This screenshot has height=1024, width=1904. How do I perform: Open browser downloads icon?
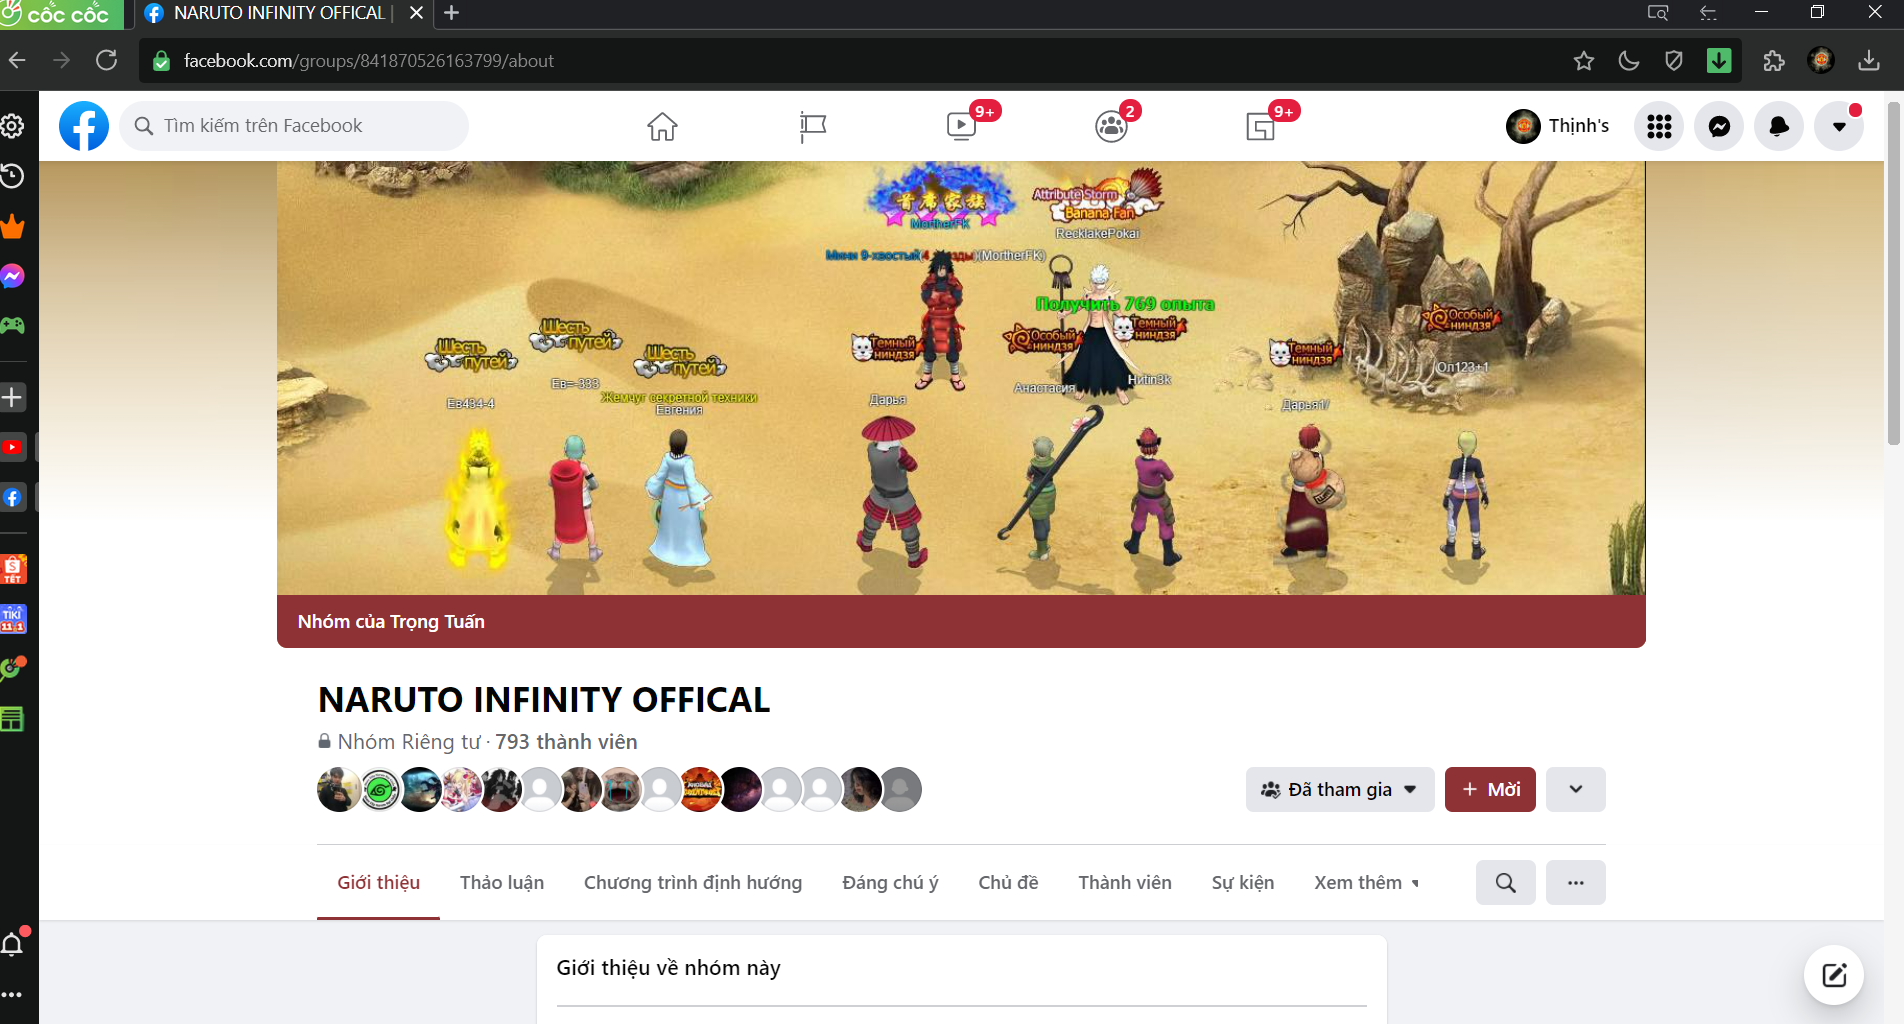click(1868, 61)
